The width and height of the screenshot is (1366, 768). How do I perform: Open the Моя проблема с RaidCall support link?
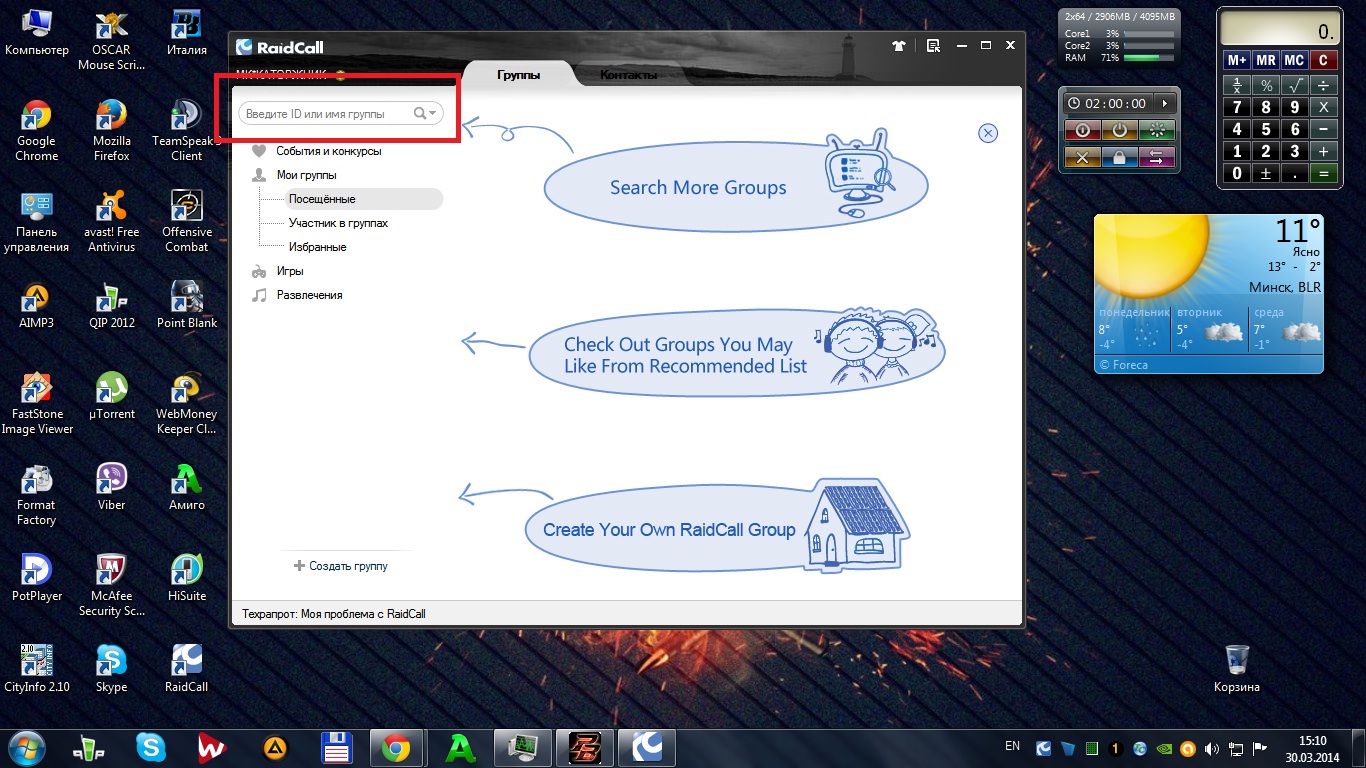[x=363, y=614]
